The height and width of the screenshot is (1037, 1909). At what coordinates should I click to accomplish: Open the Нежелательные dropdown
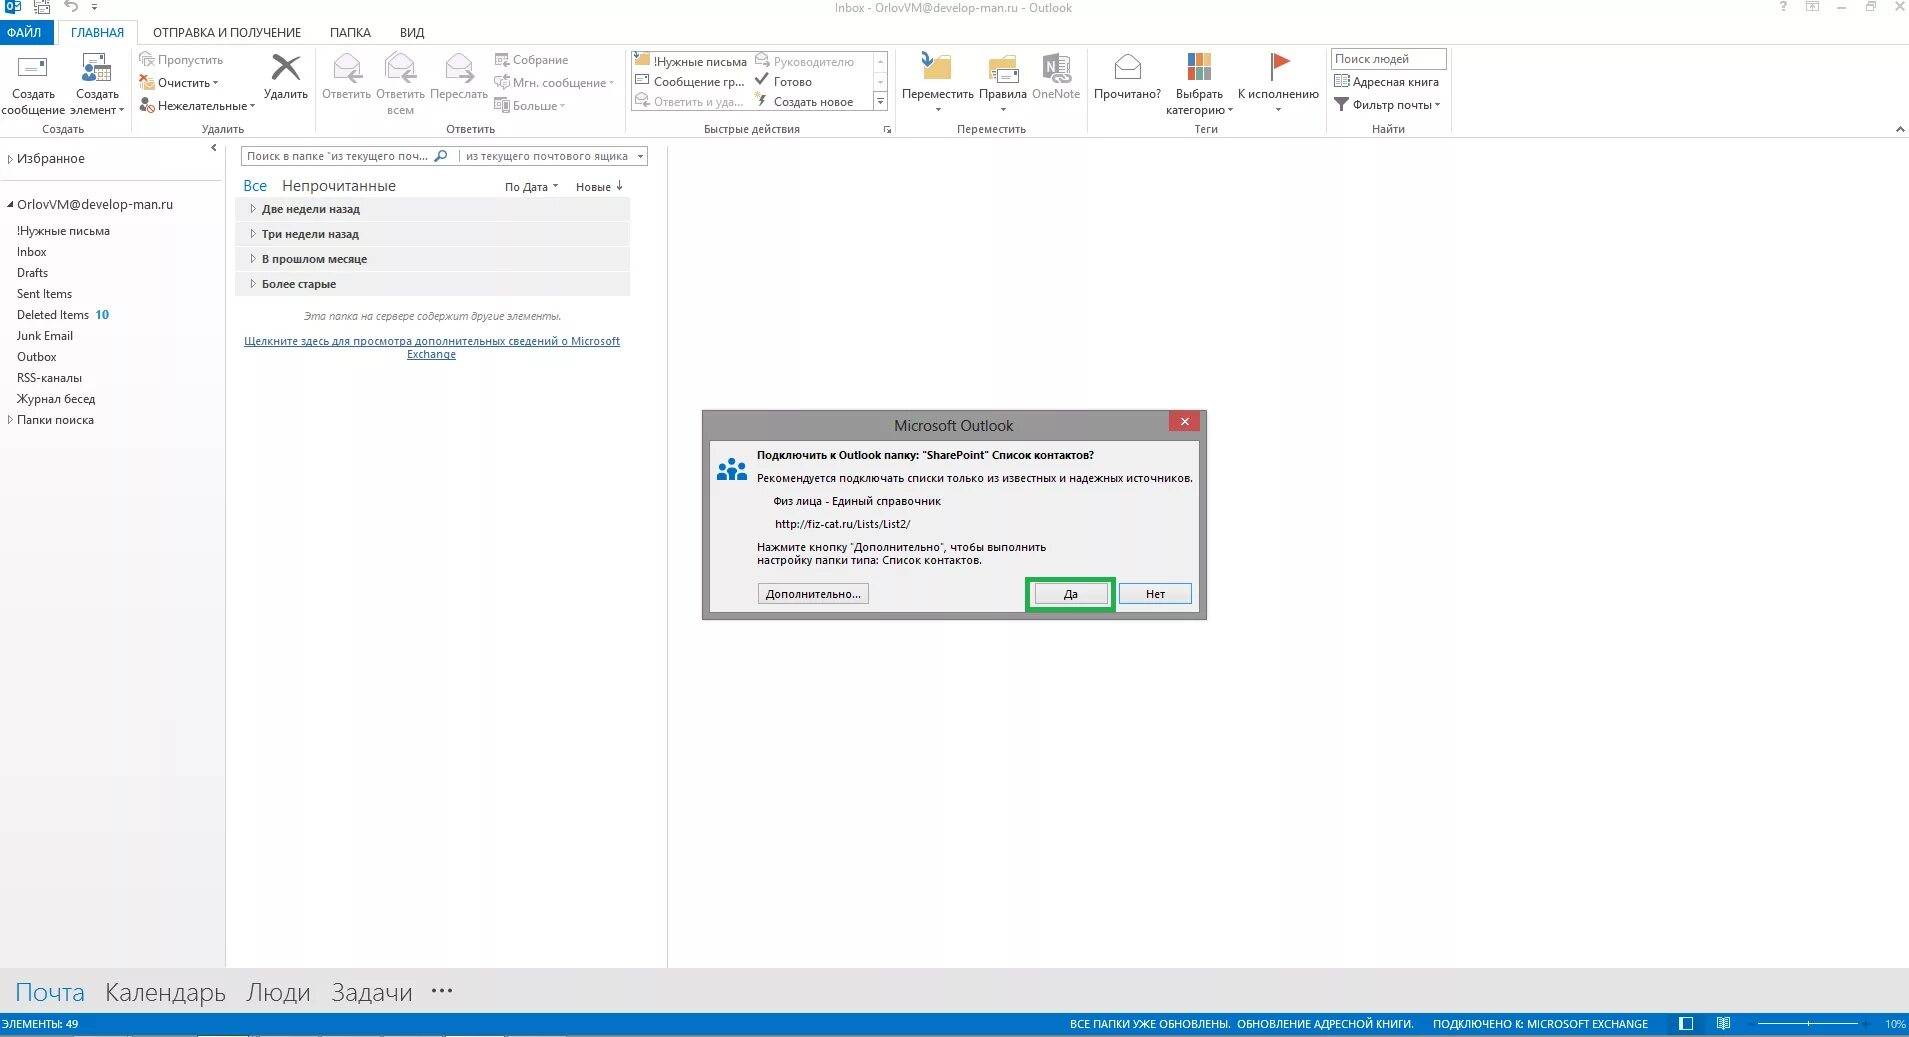tap(197, 106)
